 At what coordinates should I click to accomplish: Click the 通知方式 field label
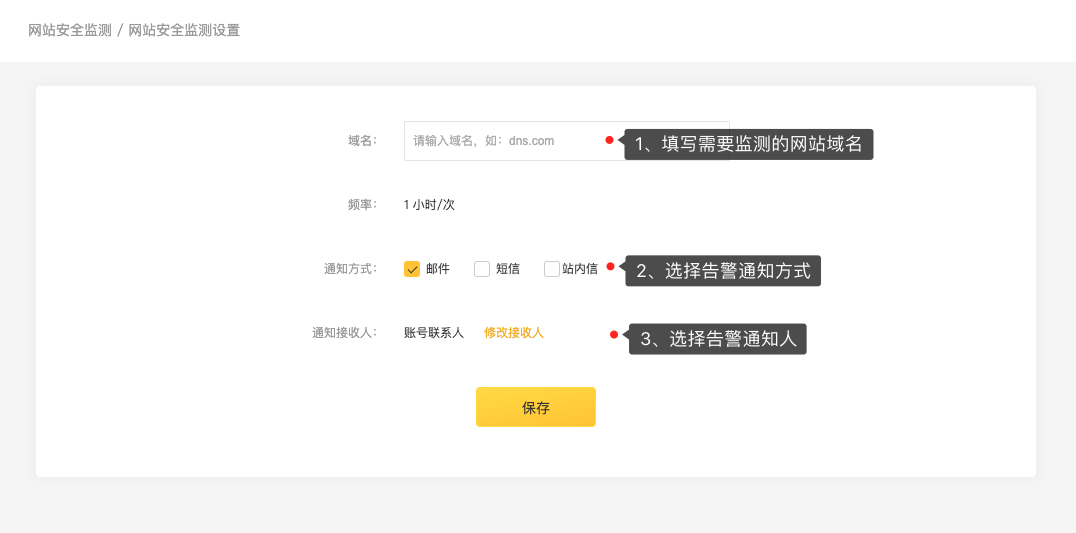coord(350,269)
